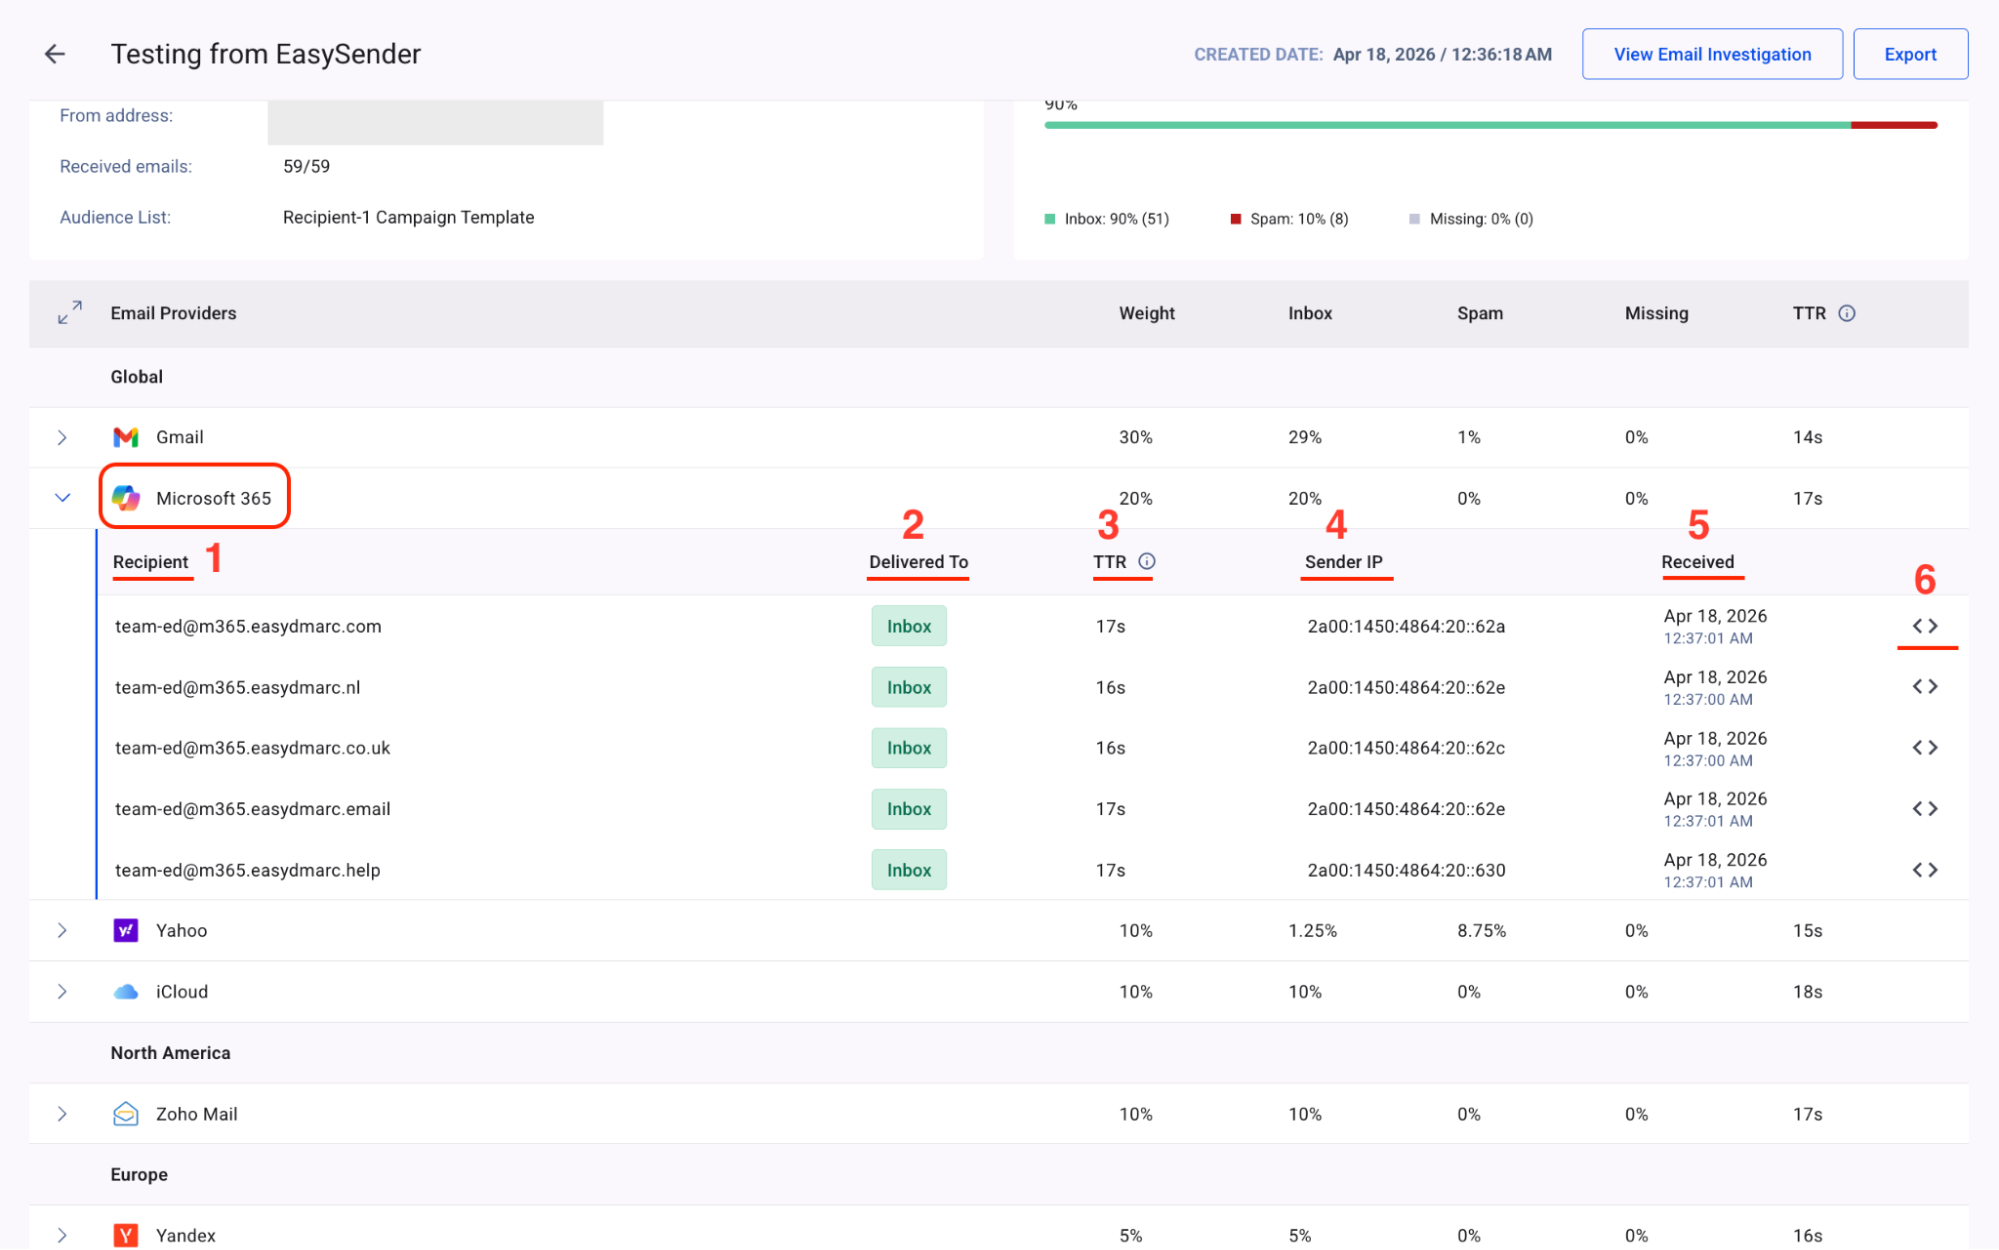The width and height of the screenshot is (1999, 1250).
Task: Click info icon next to top TTR header
Action: click(1847, 313)
